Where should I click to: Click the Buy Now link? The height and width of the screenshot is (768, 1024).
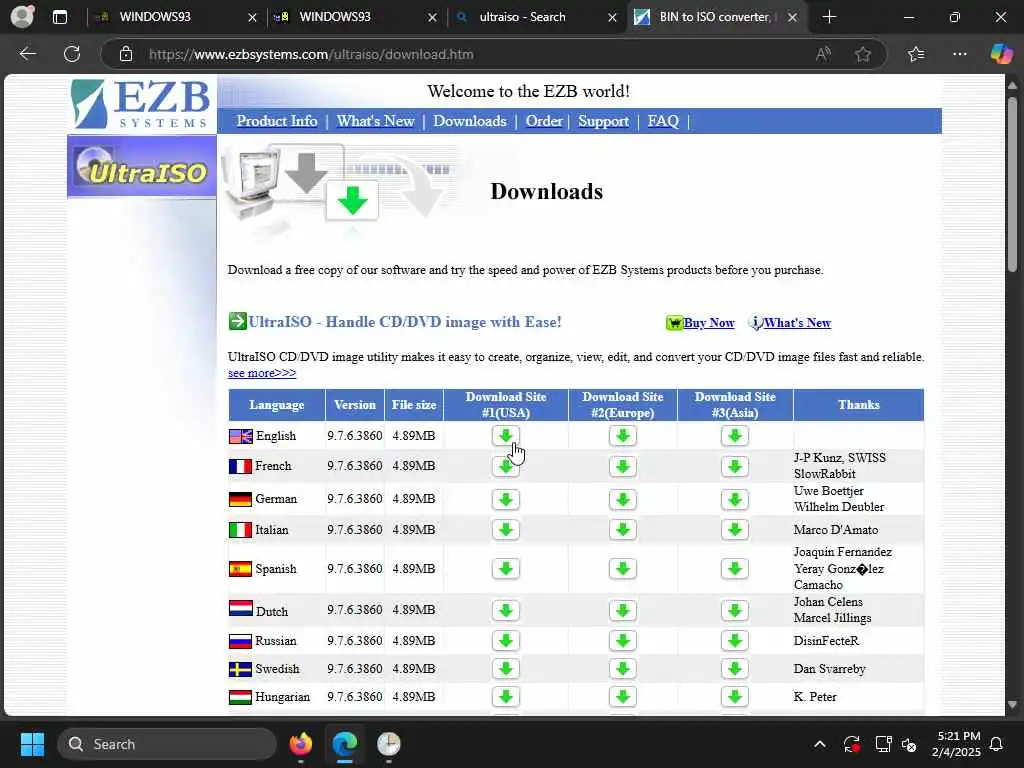point(709,323)
